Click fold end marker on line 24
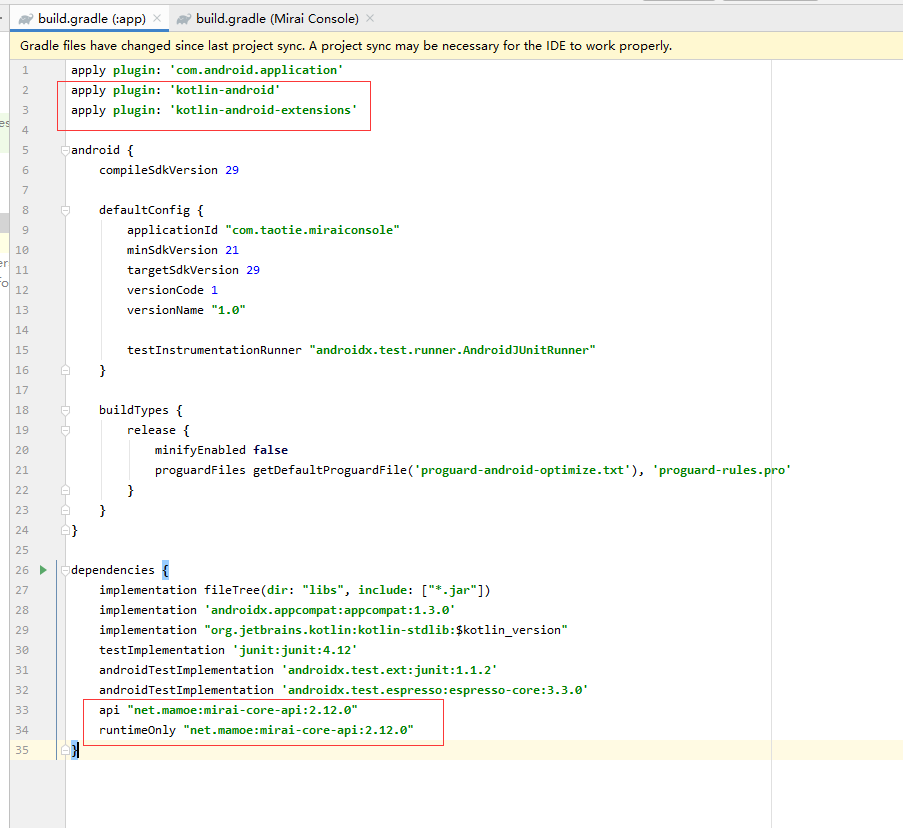903x828 pixels. 65,530
